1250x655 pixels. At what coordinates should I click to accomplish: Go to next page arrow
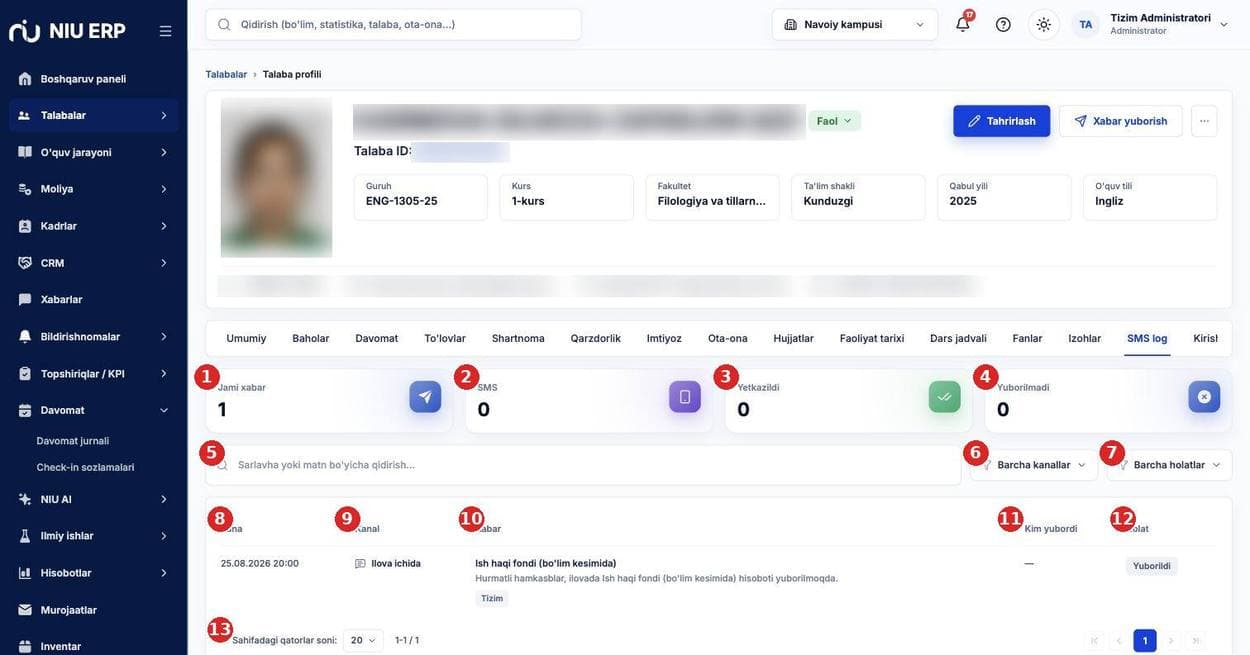(x=1171, y=641)
